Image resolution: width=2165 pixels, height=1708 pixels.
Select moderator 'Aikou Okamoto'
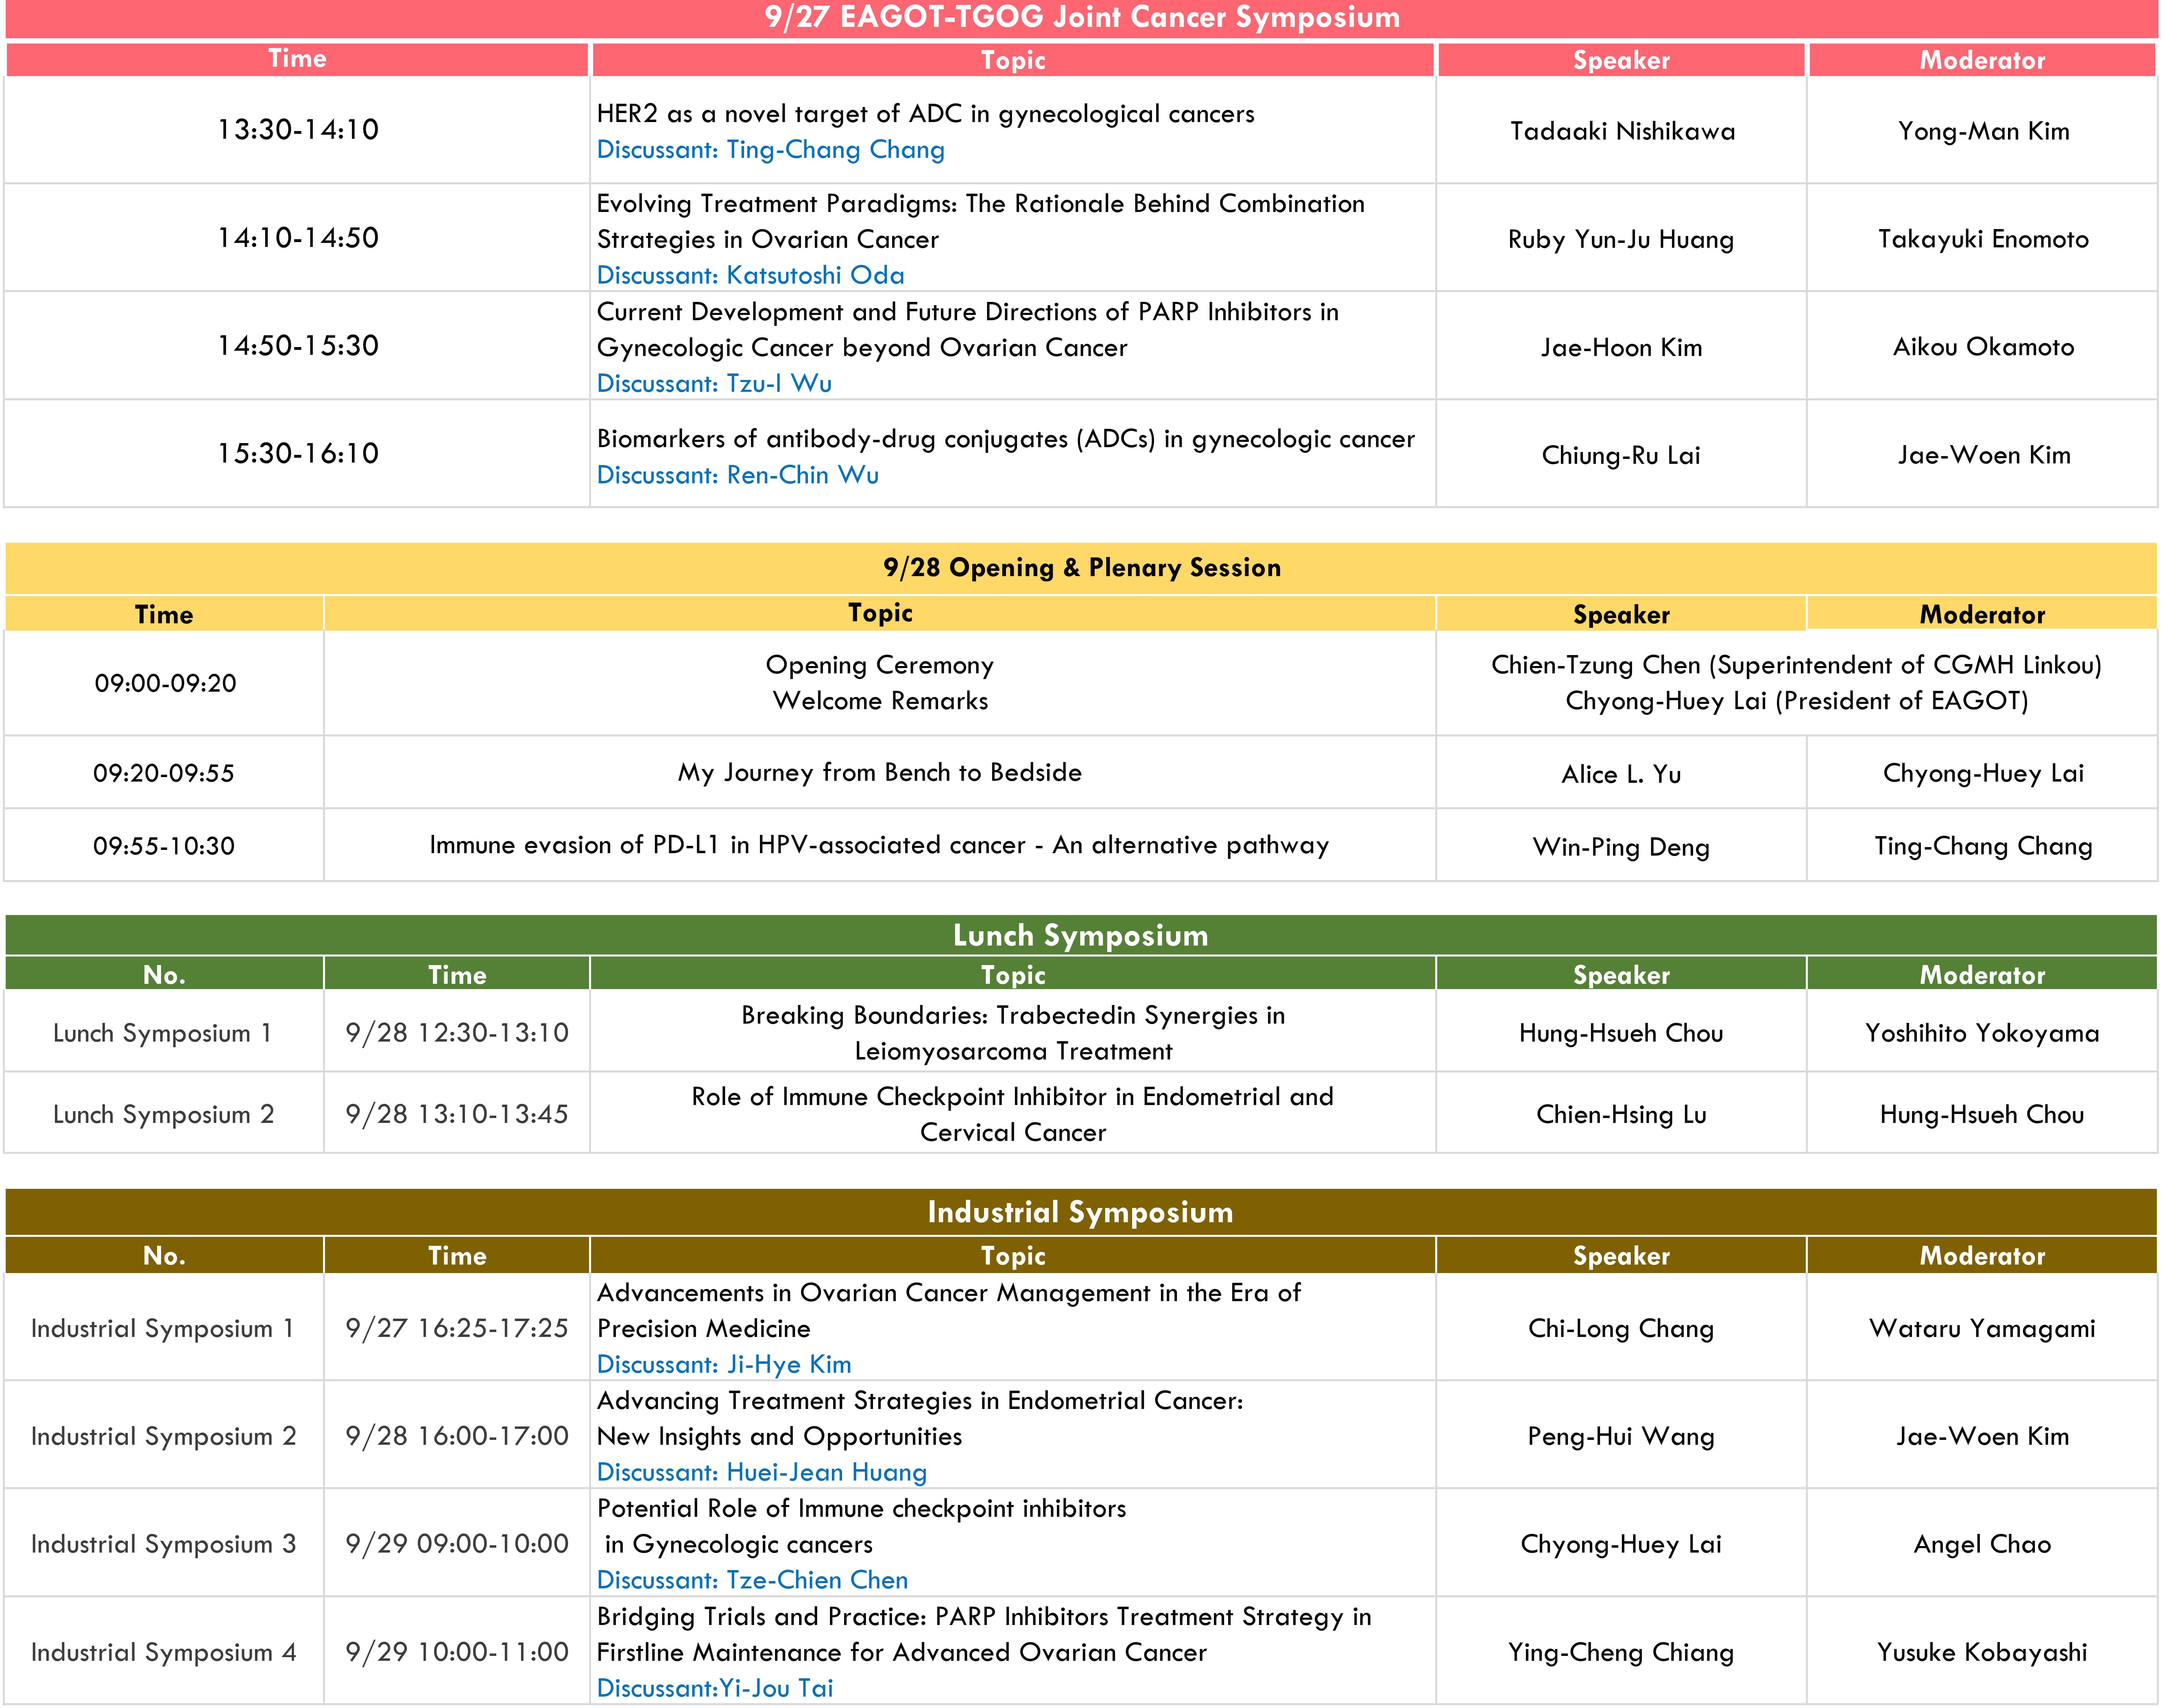(x=1983, y=347)
